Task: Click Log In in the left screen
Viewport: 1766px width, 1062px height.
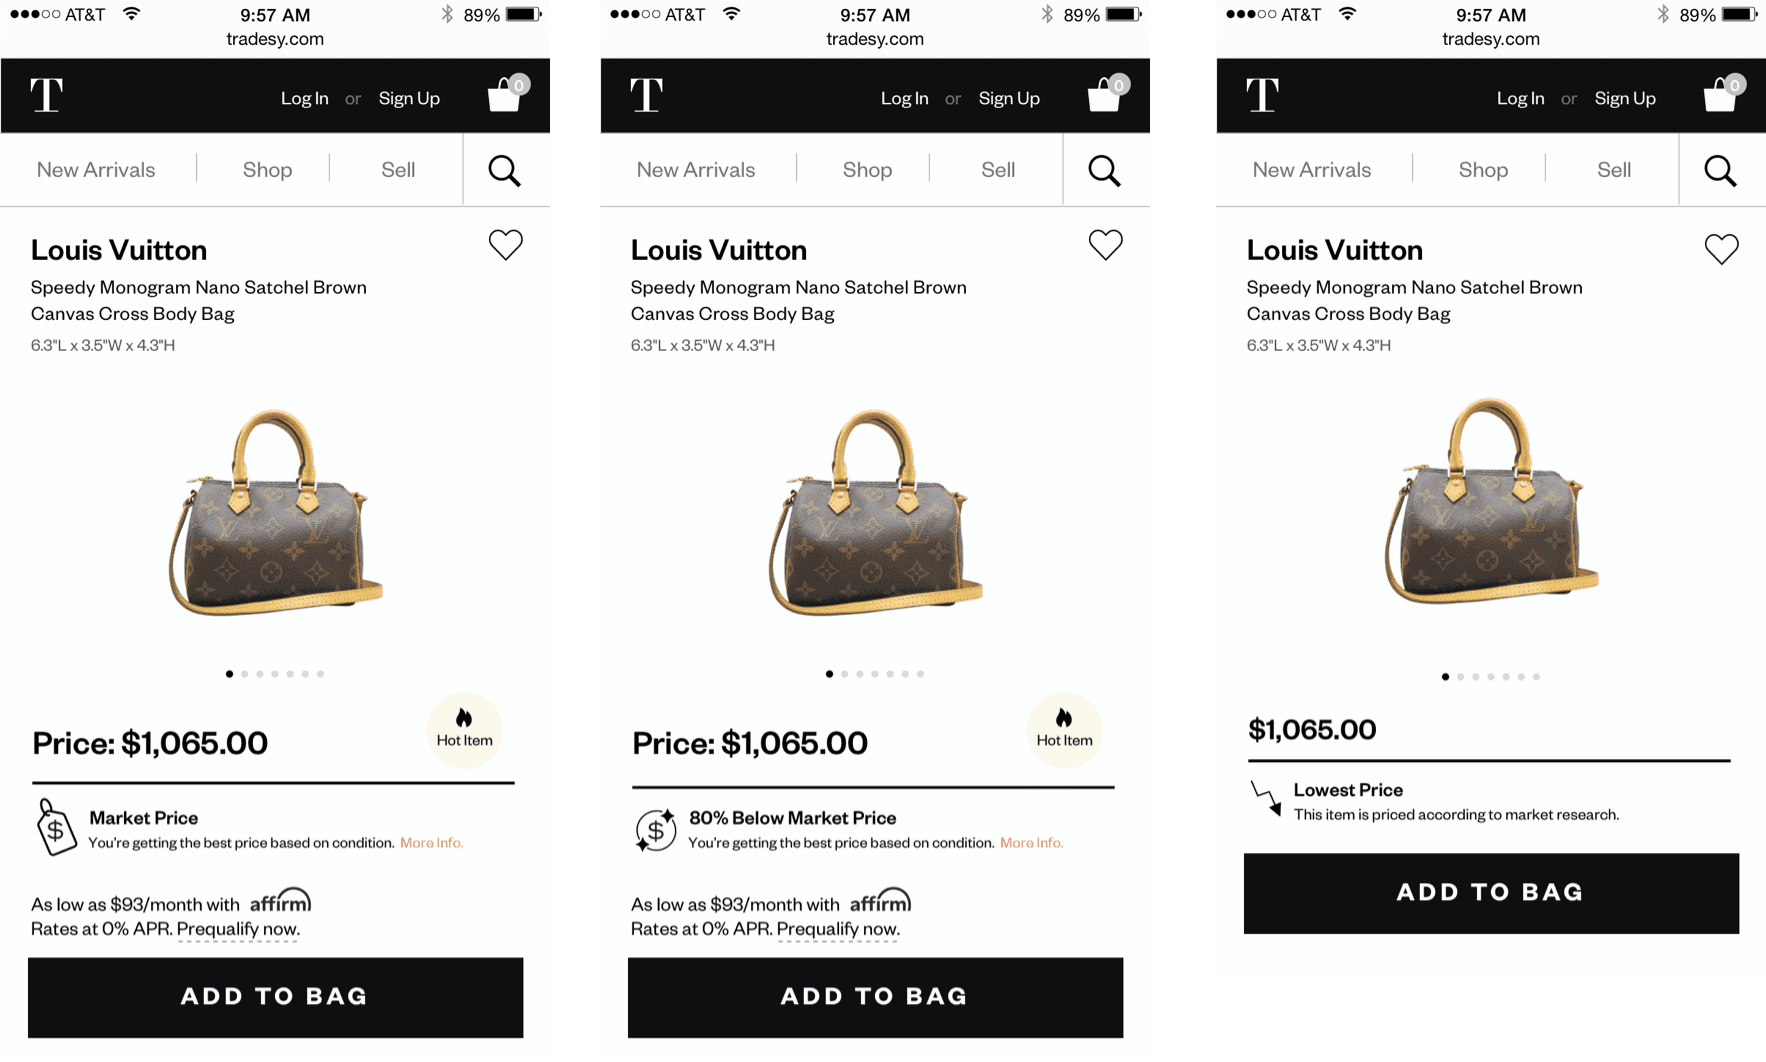Action: point(304,98)
